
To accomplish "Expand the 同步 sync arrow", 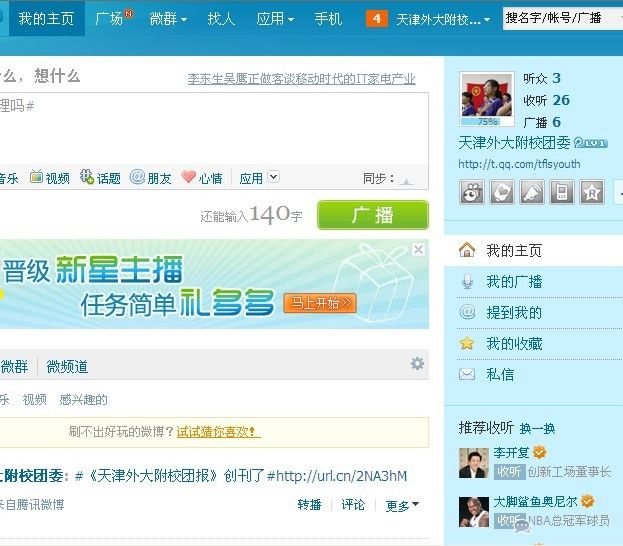I will [x=406, y=182].
